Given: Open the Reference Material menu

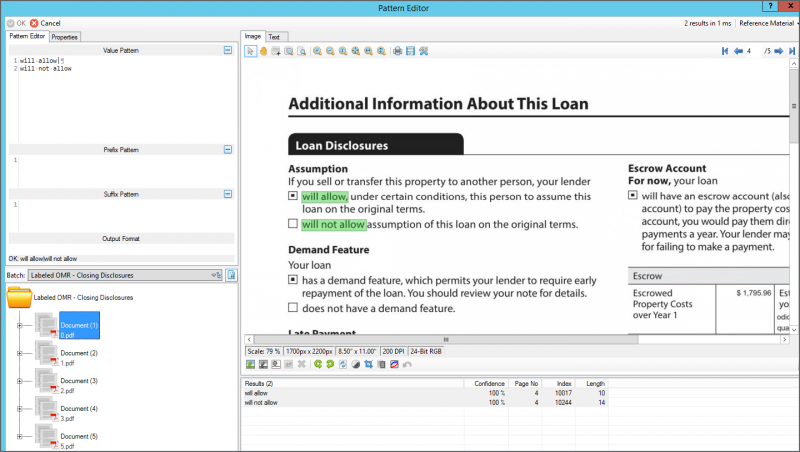Looking at the screenshot, I should coord(767,23).
